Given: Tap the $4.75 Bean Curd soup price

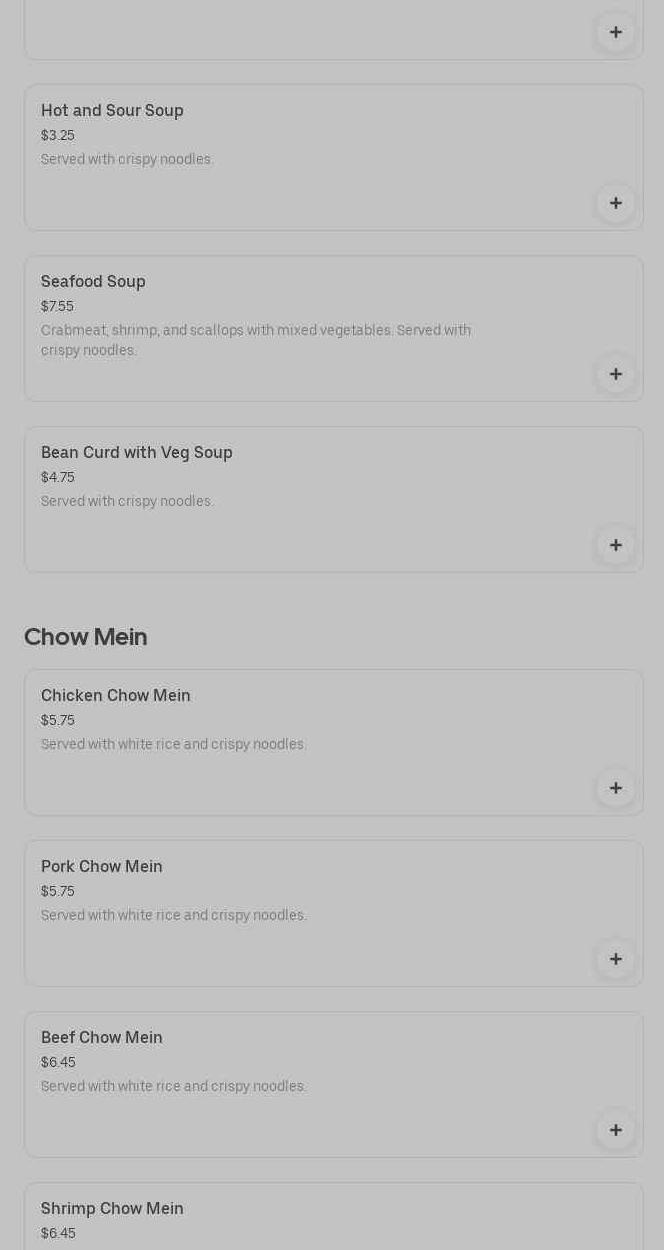Looking at the screenshot, I should 58,477.
